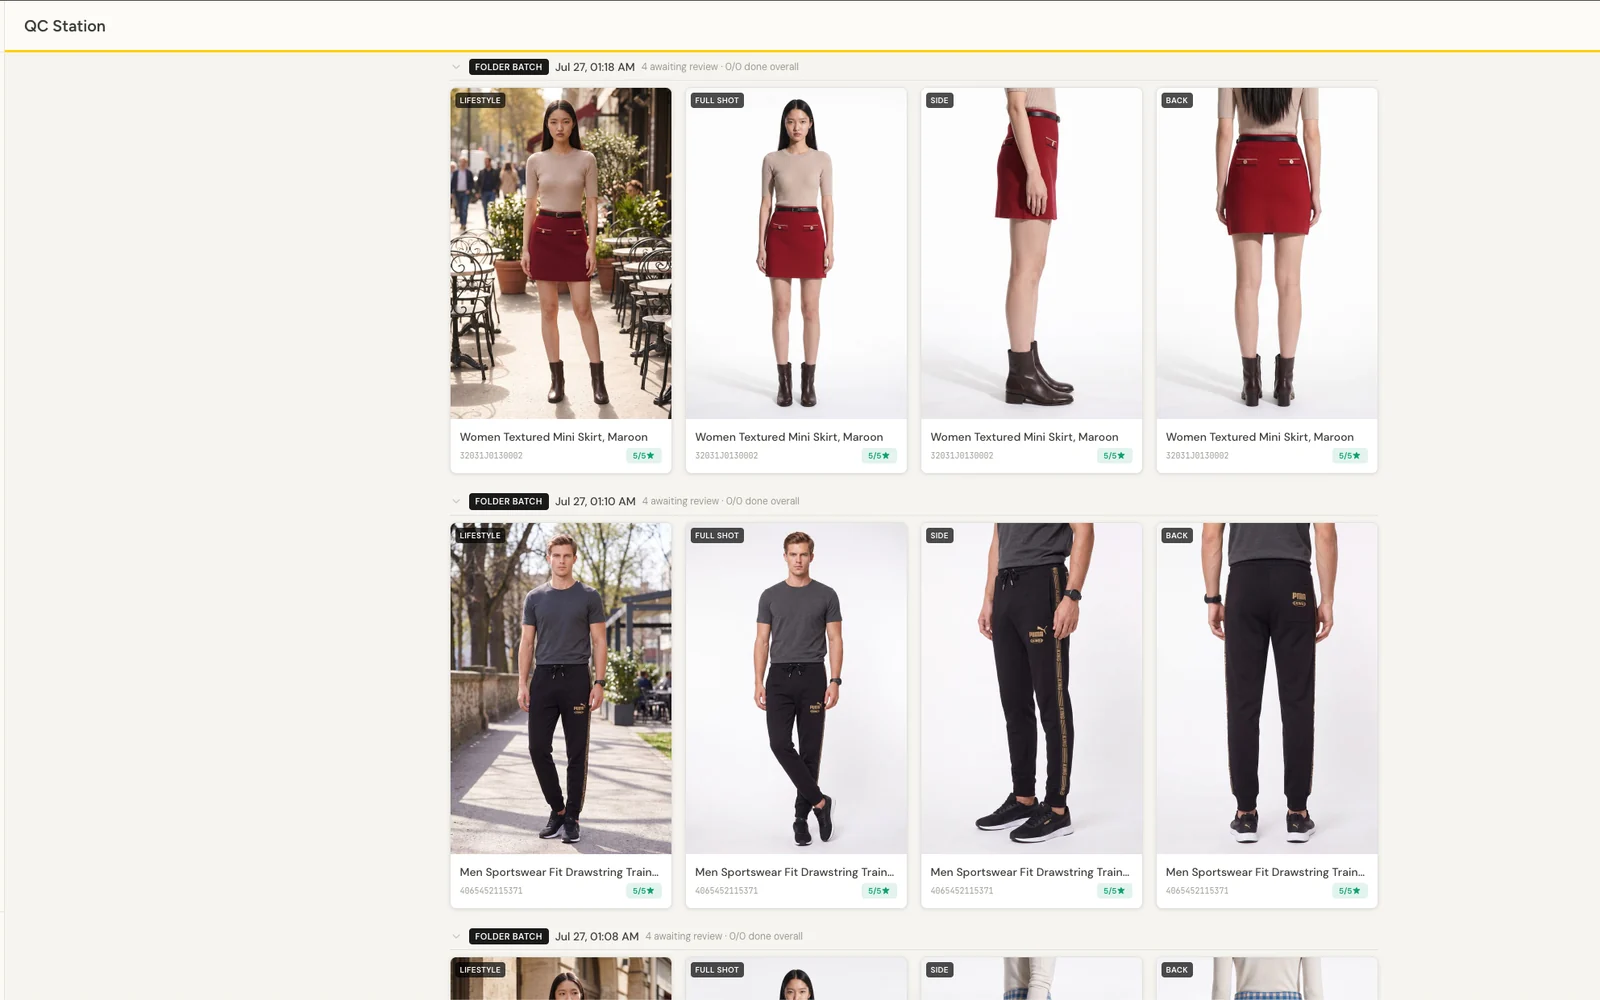Click the SKU code on the skirt Back card

[1197, 456]
